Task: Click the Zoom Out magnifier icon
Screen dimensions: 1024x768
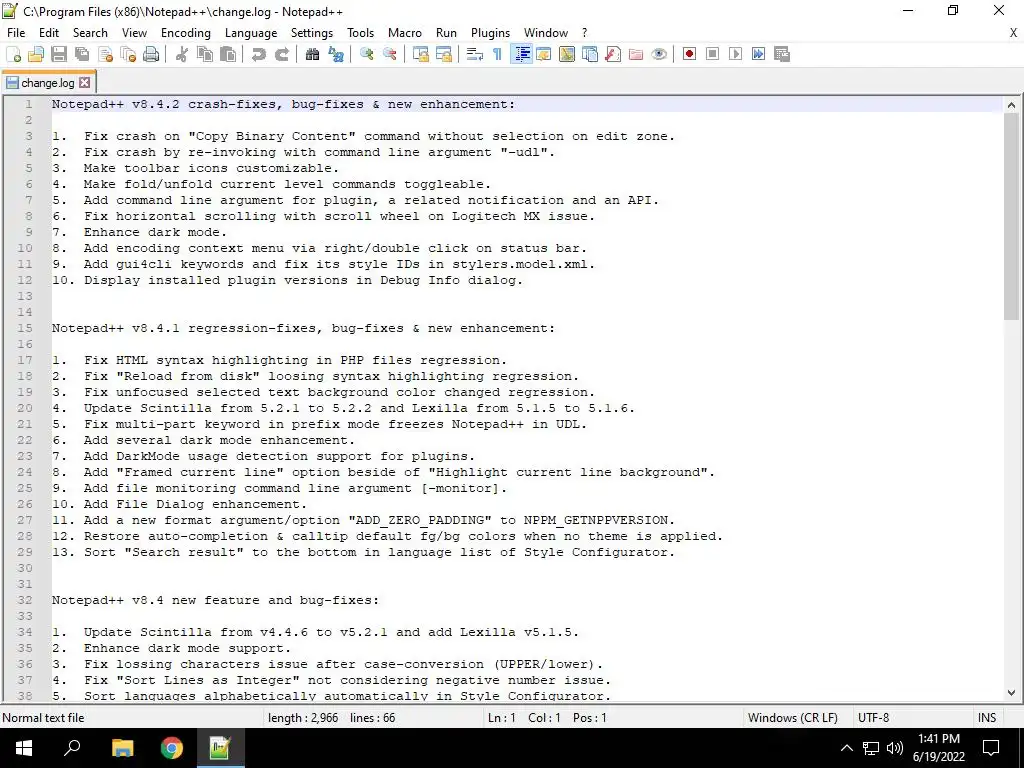Action: [x=390, y=54]
